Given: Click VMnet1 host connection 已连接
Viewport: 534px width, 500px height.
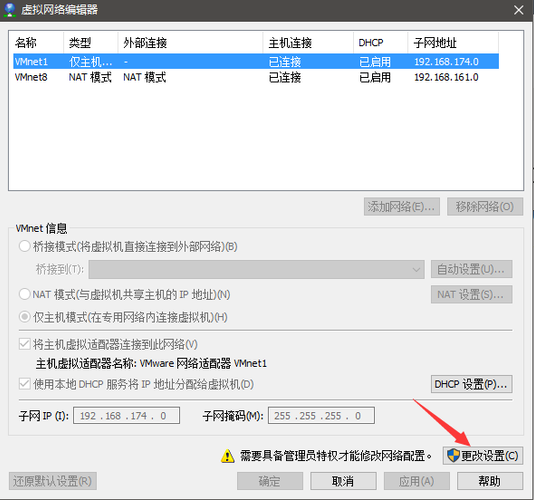Looking at the screenshot, I should [x=285, y=62].
